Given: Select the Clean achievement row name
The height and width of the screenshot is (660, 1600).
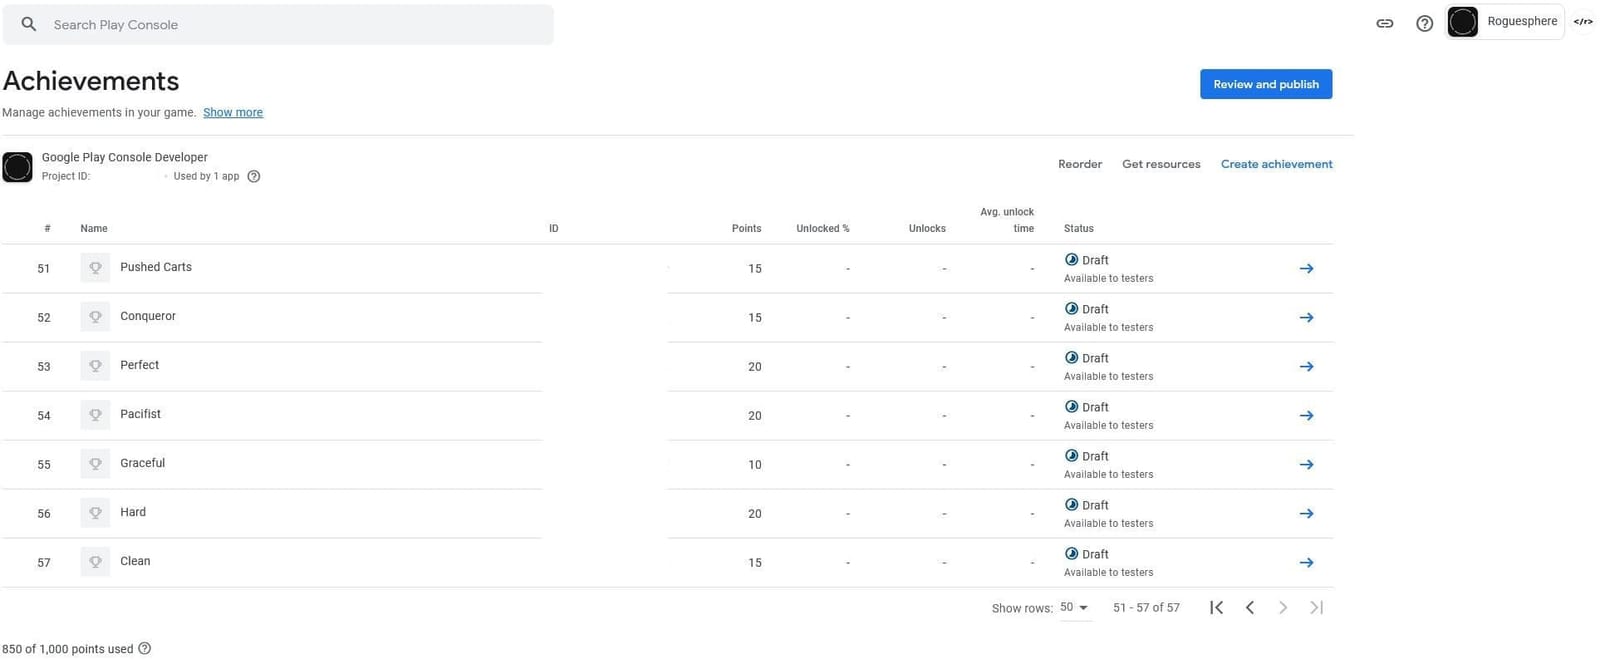Looking at the screenshot, I should point(135,561).
